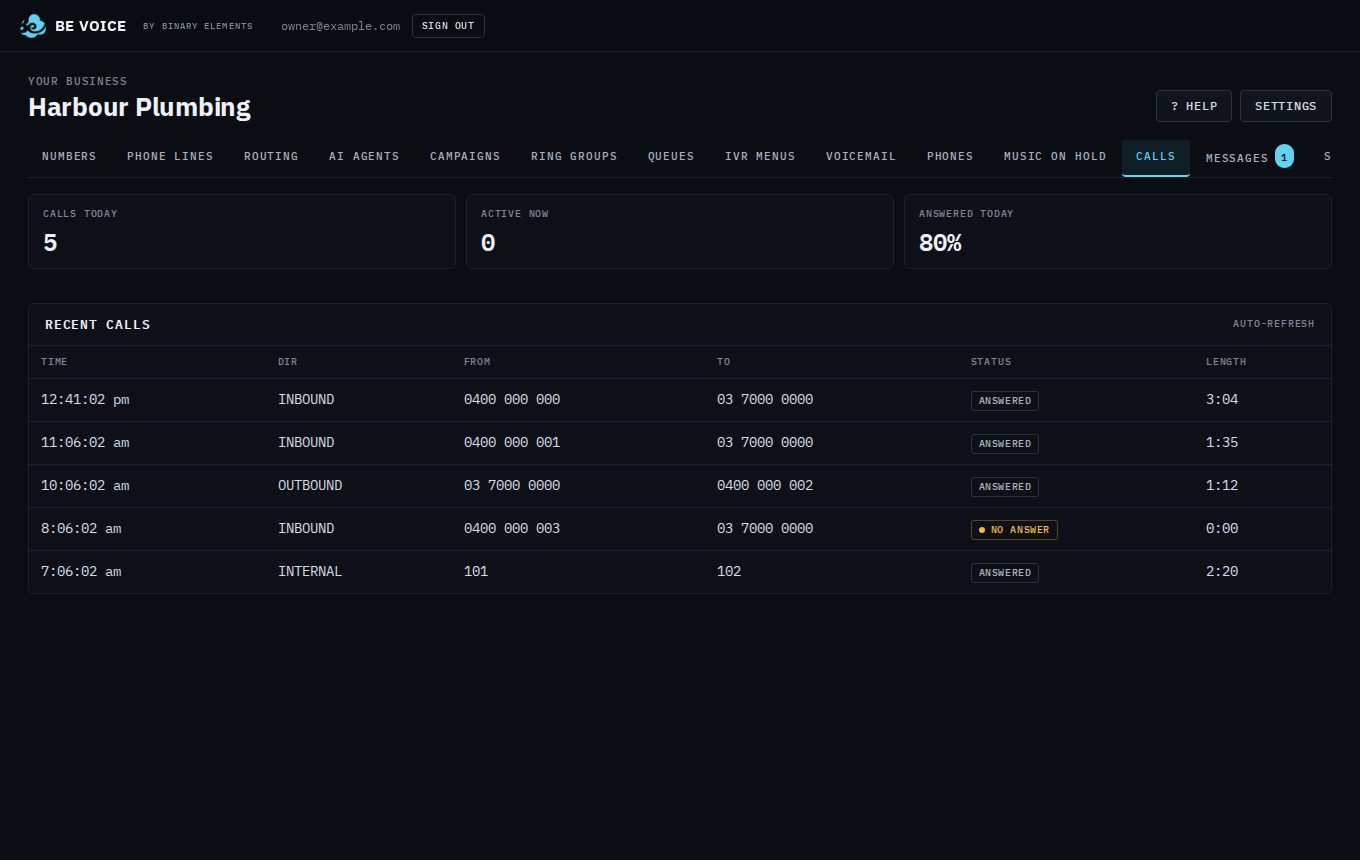Select the active Calls tab
Screen dimensions: 1360x860
(1156, 157)
